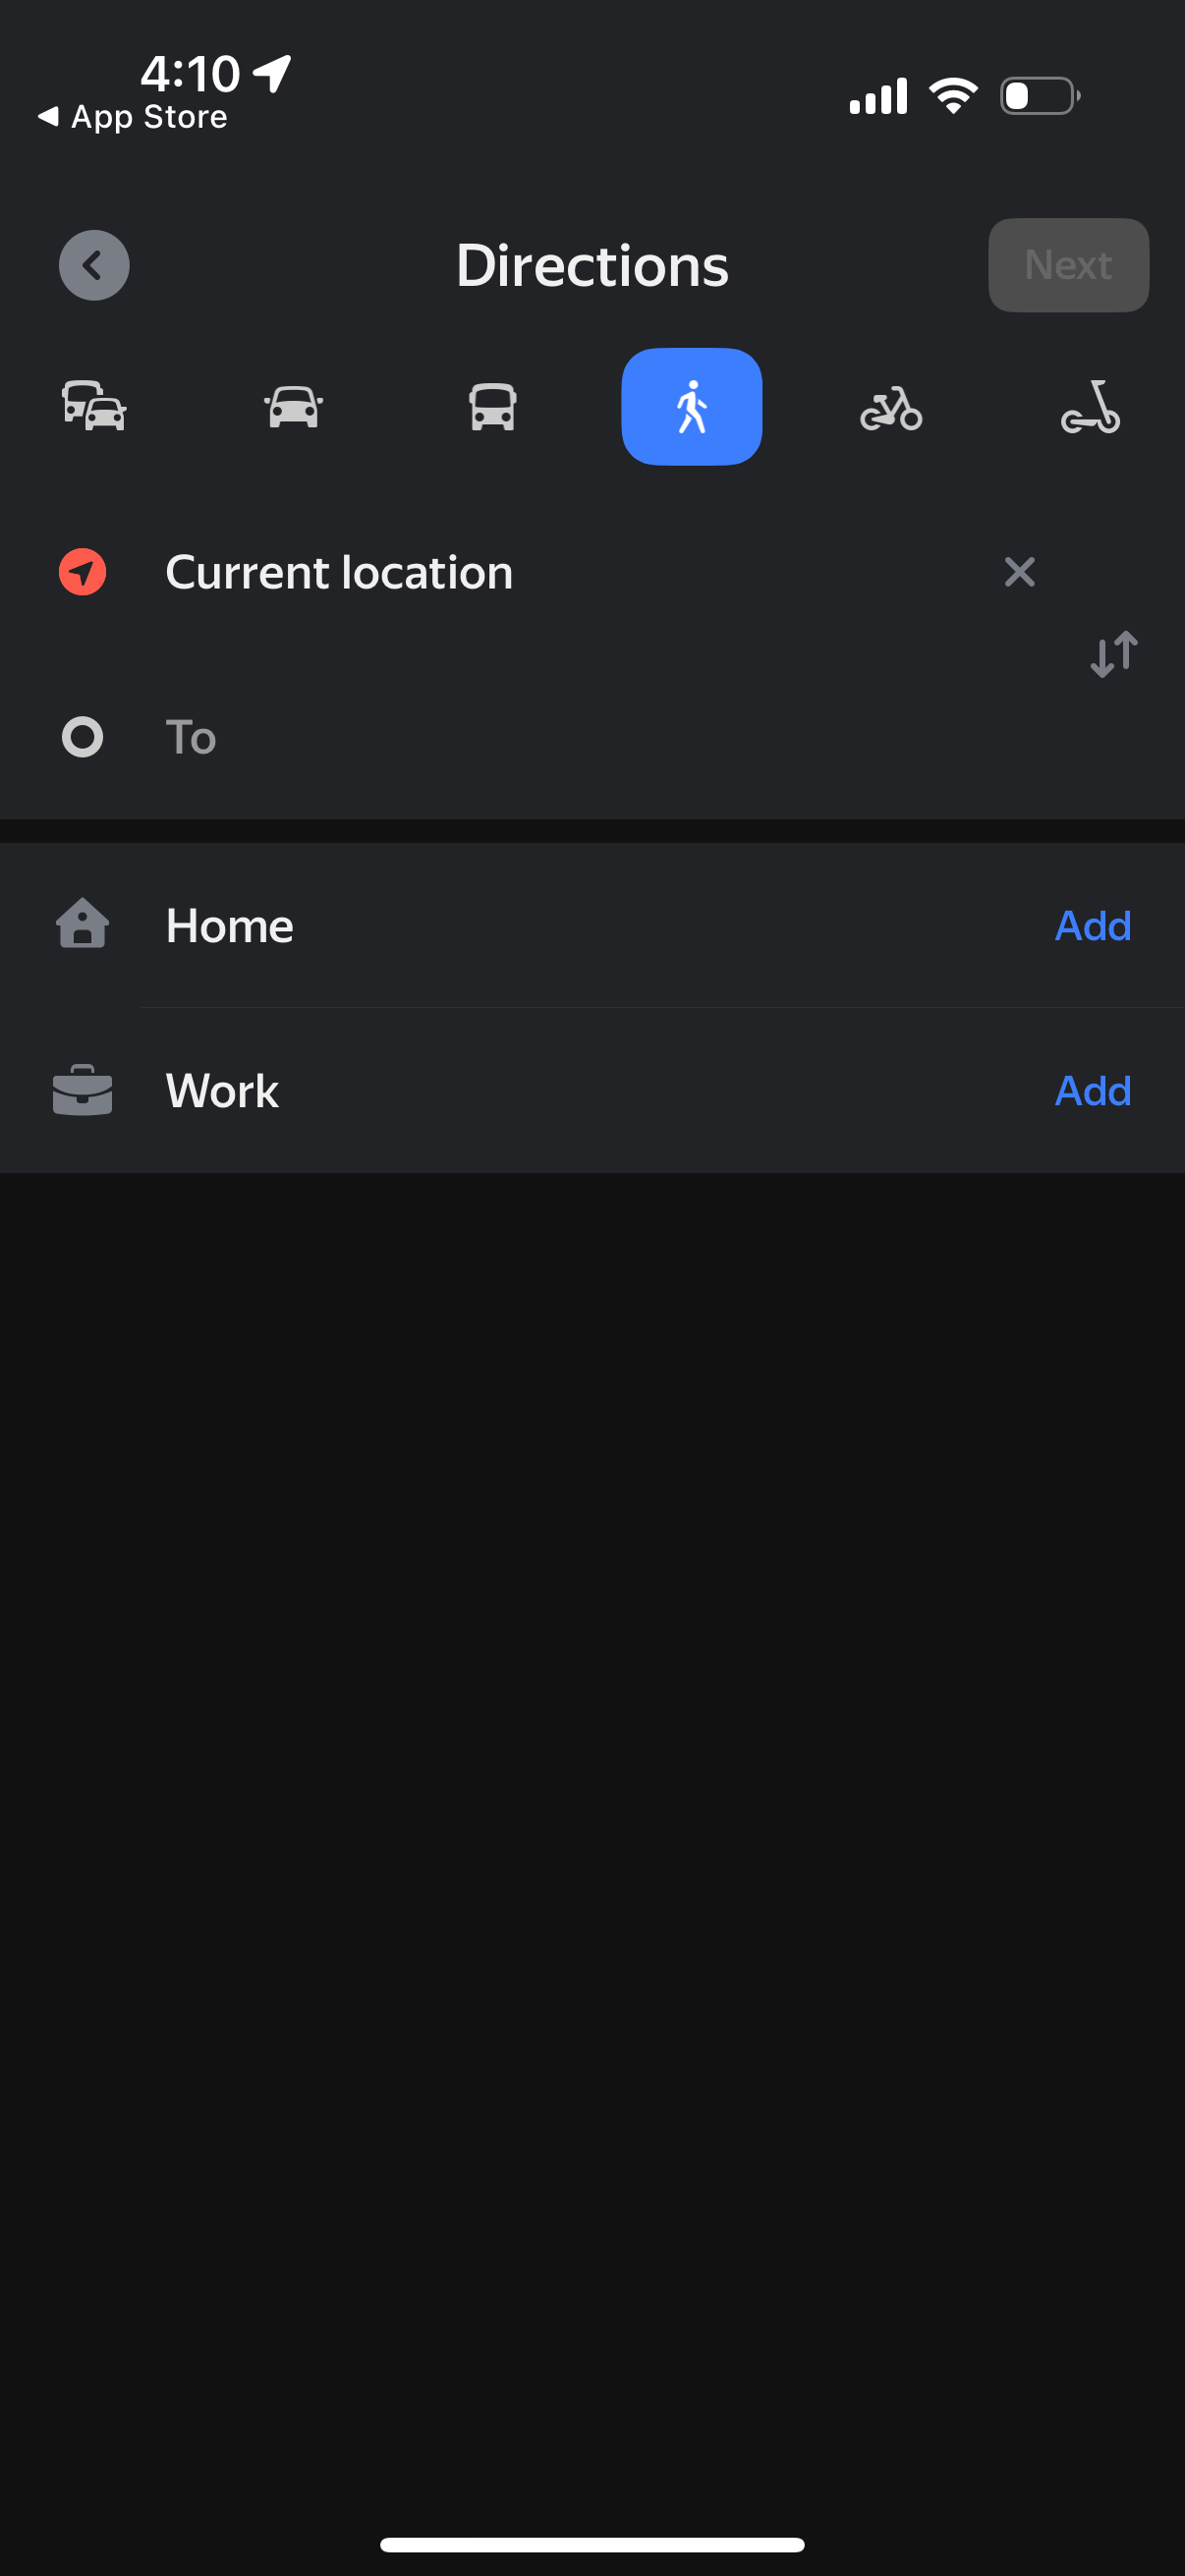Select the pedestrian walking mode
Viewport: 1185px width, 2576px height.
(x=691, y=406)
